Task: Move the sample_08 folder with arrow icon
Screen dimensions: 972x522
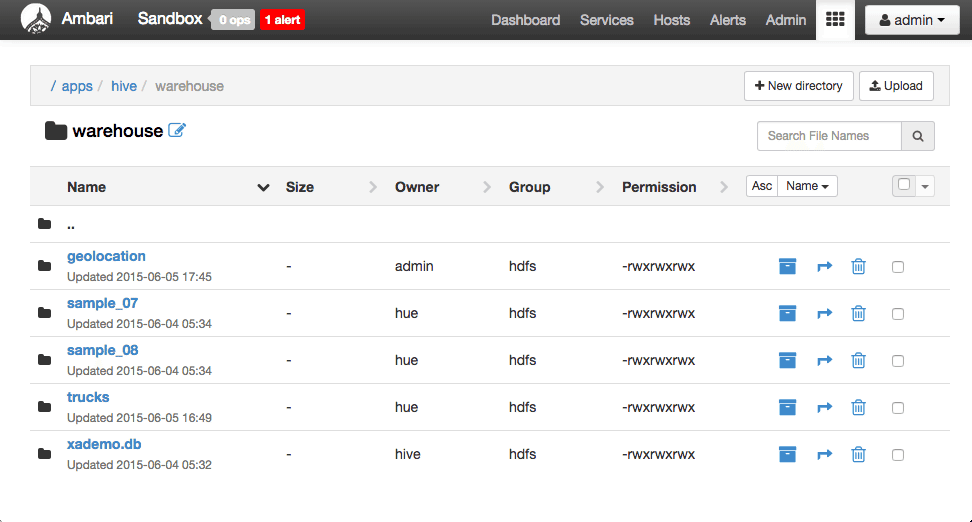Action: coord(824,361)
